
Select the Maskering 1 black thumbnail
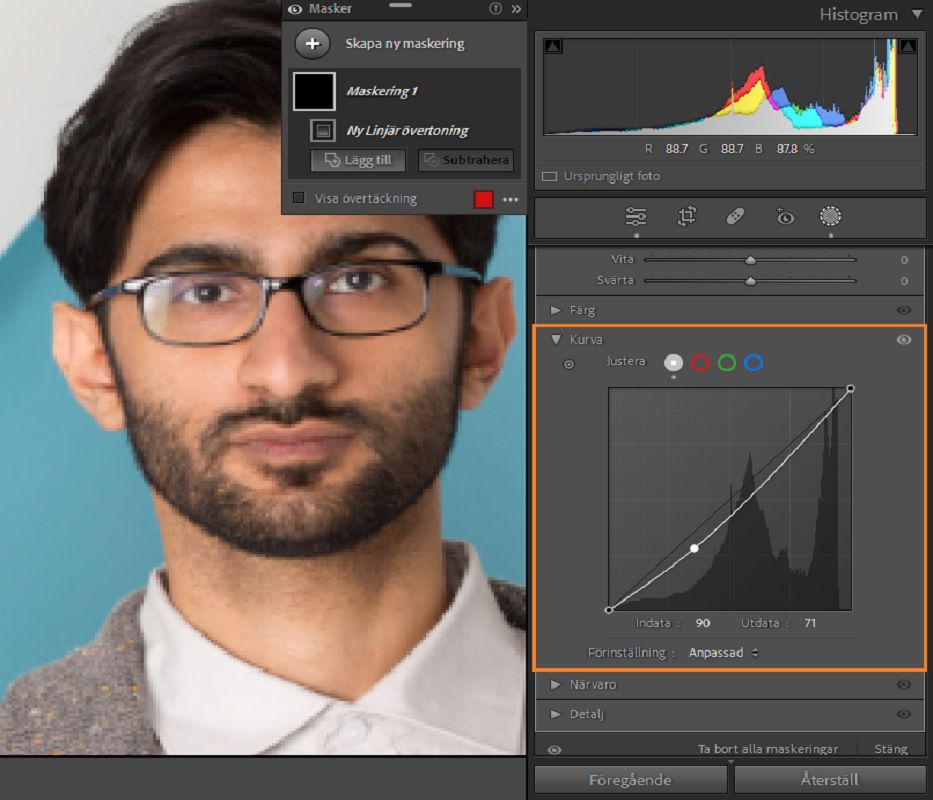pyautogui.click(x=314, y=91)
